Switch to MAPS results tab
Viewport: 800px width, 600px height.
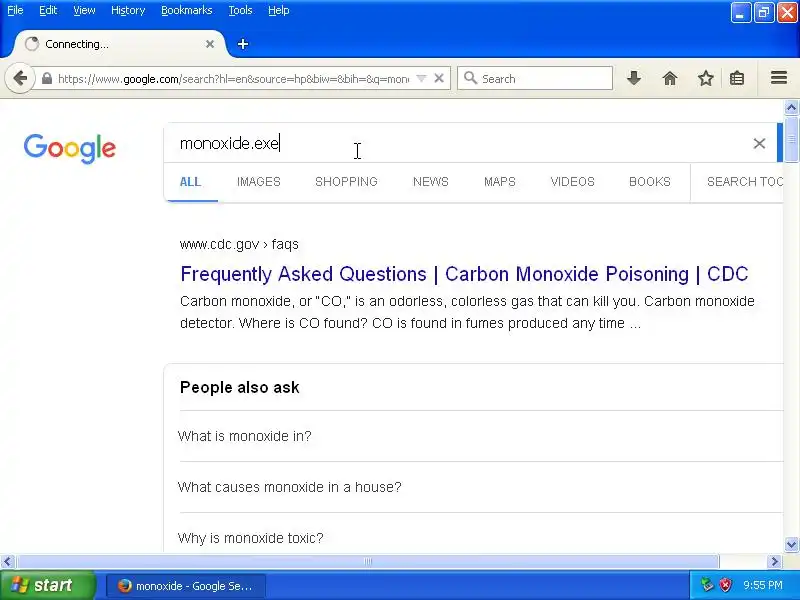(499, 182)
